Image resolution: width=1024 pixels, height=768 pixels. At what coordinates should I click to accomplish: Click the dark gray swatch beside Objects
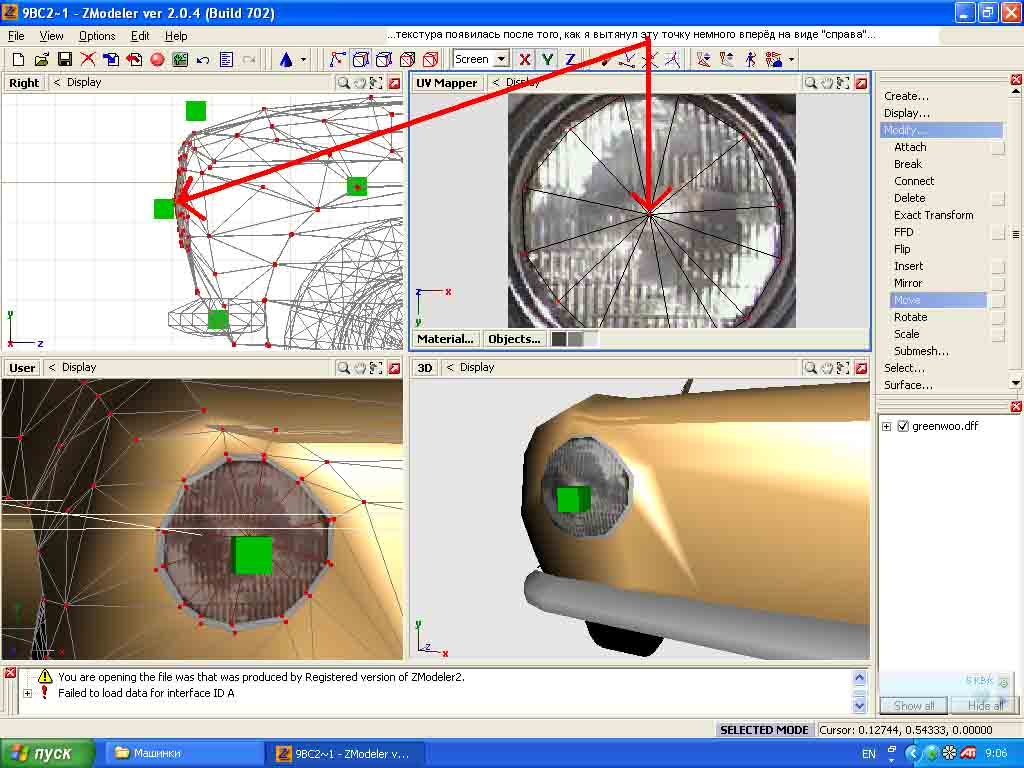pyautogui.click(x=559, y=339)
